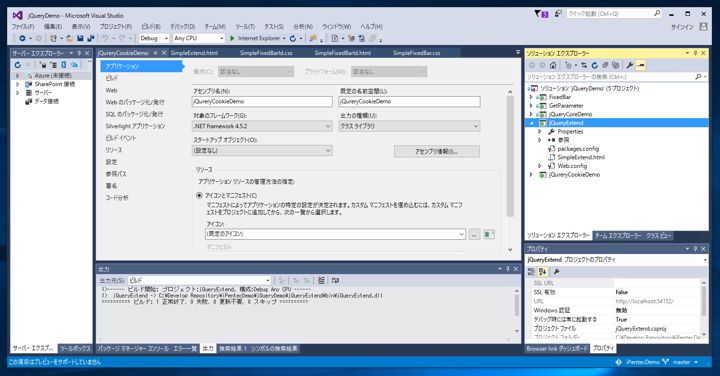Click Home icon in Solution Explorer
The width and height of the screenshot is (720, 376).
point(553,65)
